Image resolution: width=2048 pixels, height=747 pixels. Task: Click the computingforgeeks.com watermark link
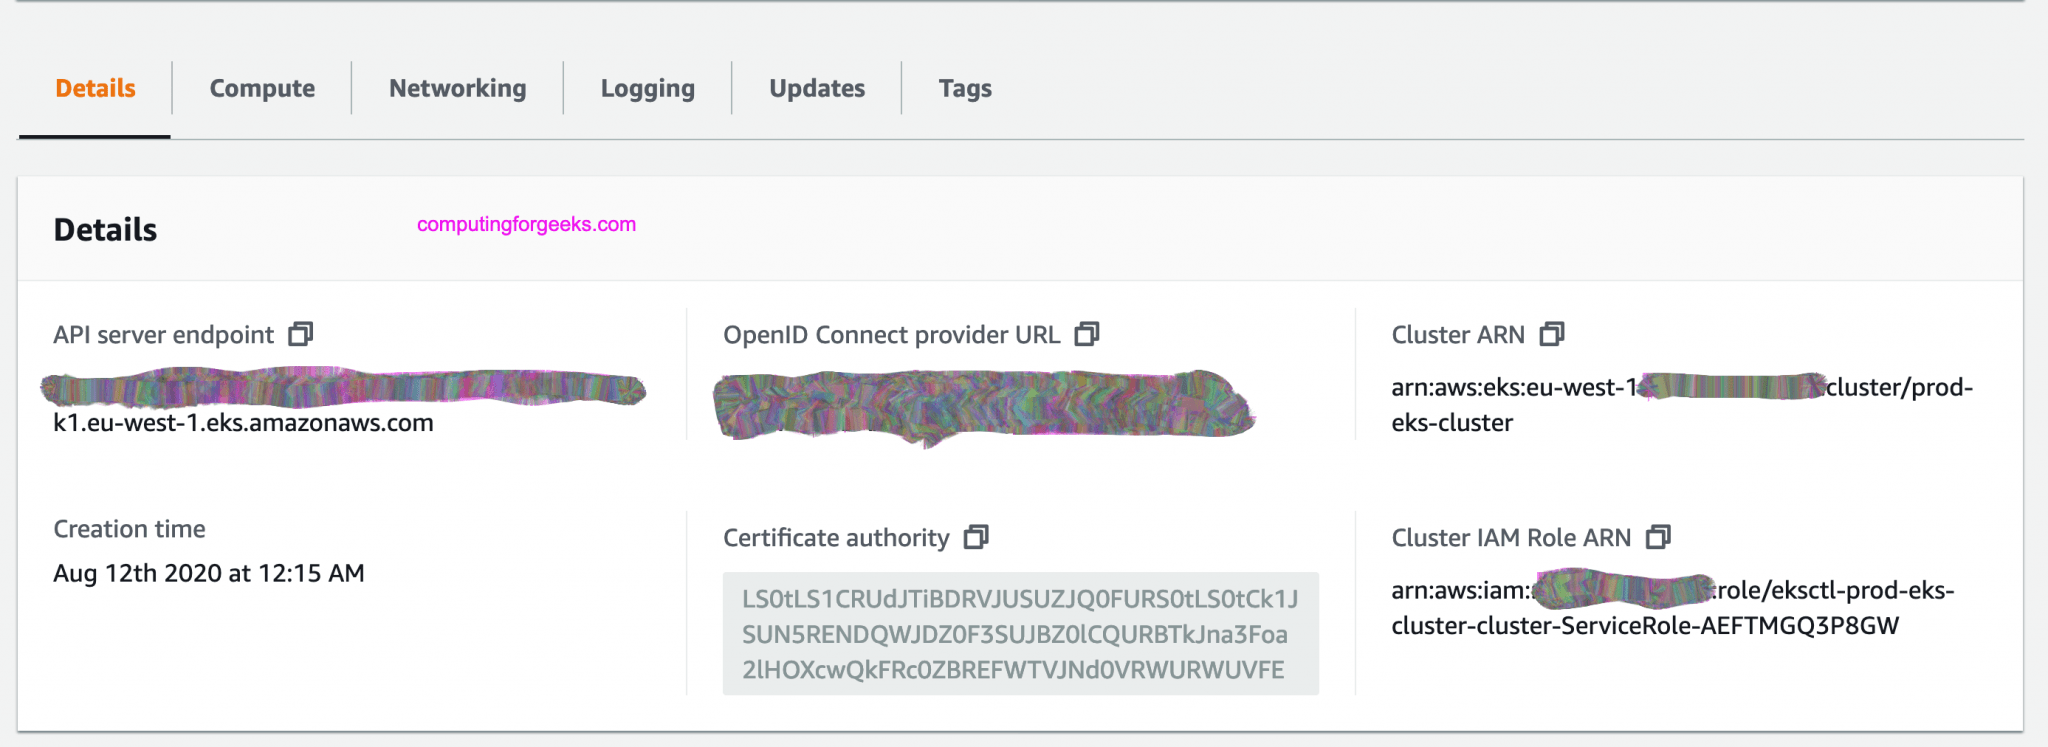coord(526,224)
